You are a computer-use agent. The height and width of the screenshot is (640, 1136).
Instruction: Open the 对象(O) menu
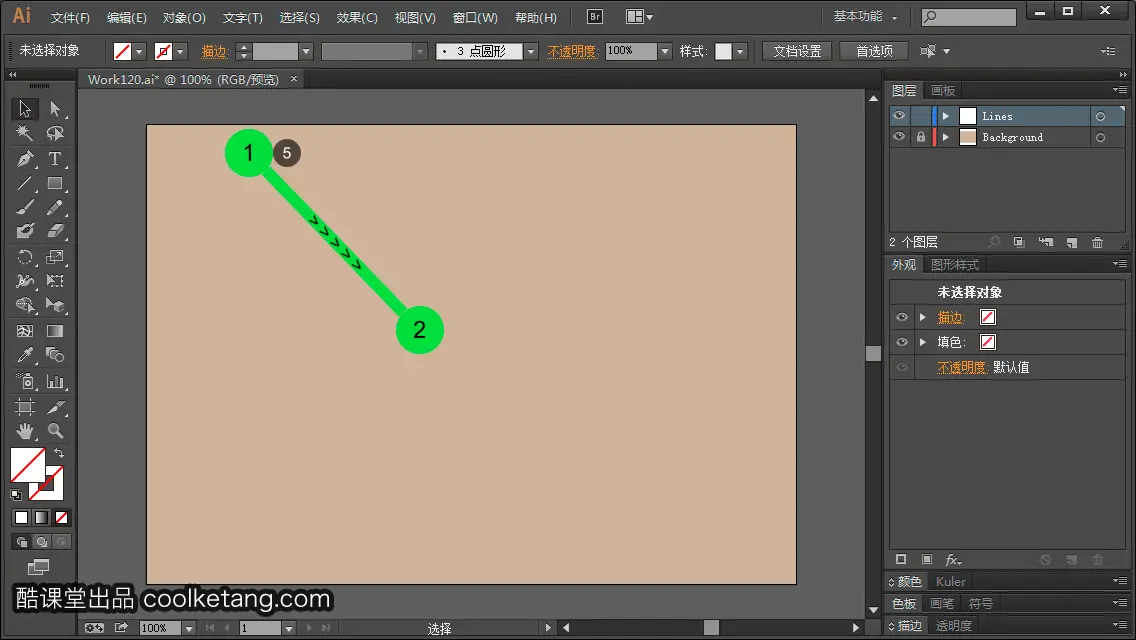(x=184, y=17)
